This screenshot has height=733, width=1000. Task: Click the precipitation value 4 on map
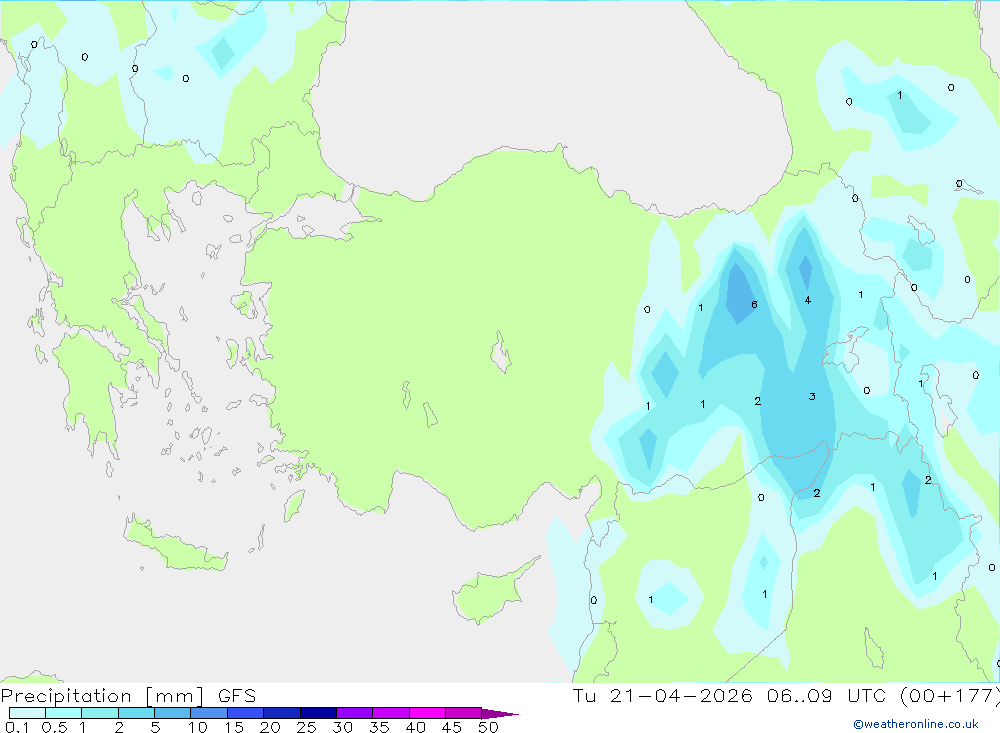point(808,300)
